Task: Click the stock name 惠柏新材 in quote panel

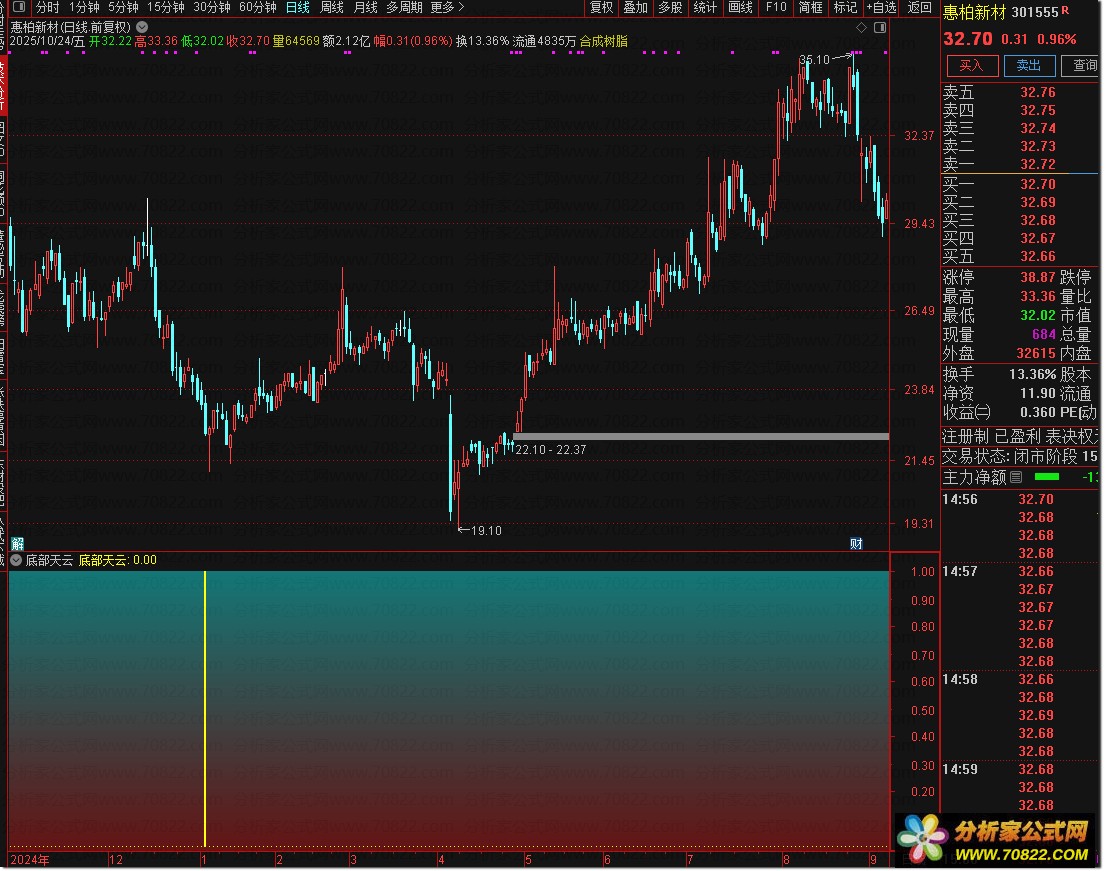Action: (975, 12)
